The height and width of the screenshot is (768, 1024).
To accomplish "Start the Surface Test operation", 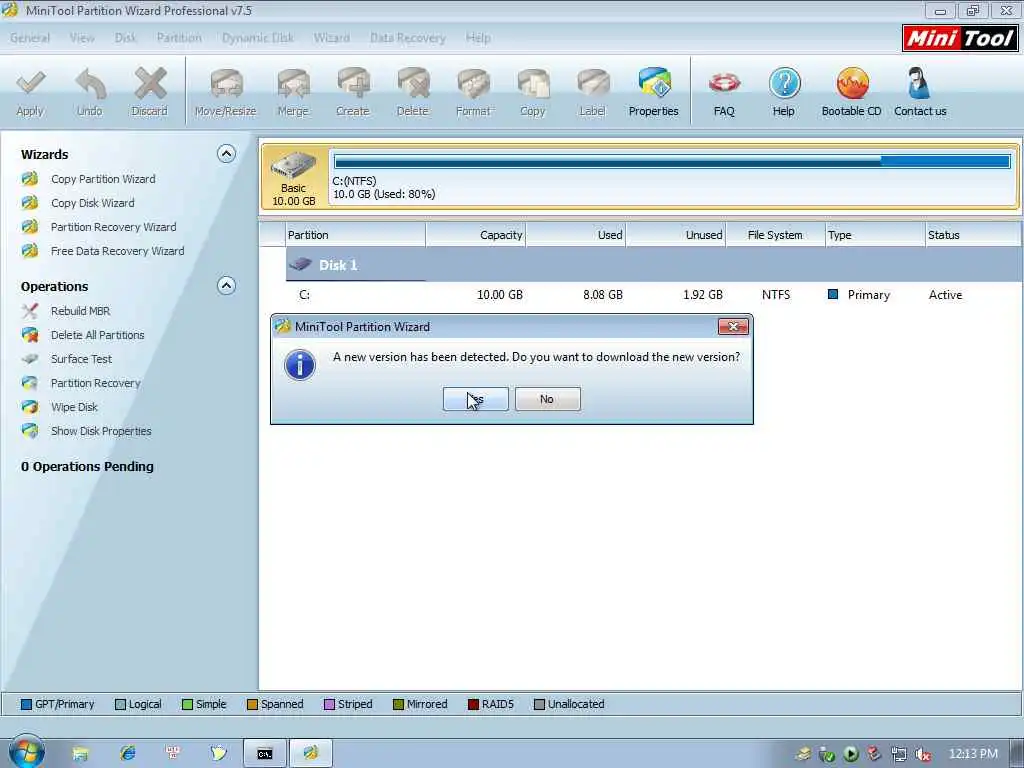I will [x=81, y=359].
